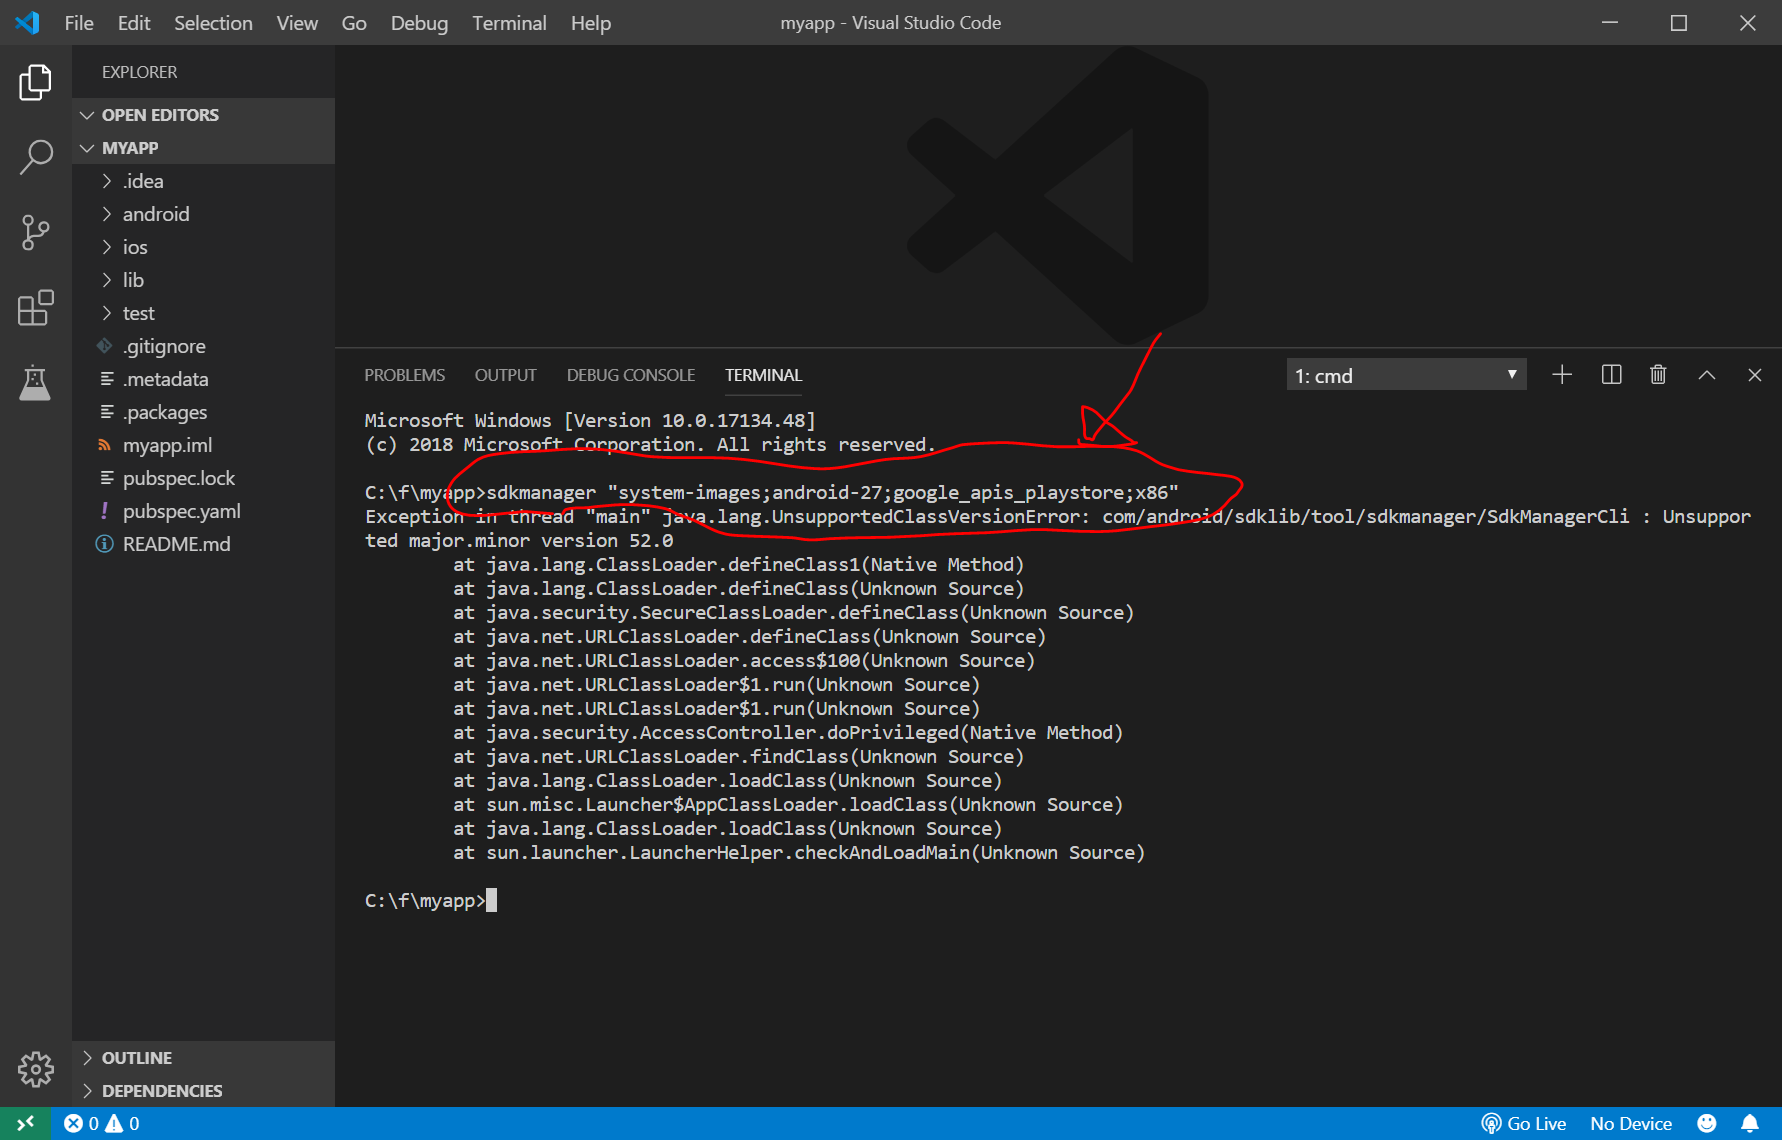Click the VS Code logo icon
1782x1140 pixels.
tap(27, 22)
